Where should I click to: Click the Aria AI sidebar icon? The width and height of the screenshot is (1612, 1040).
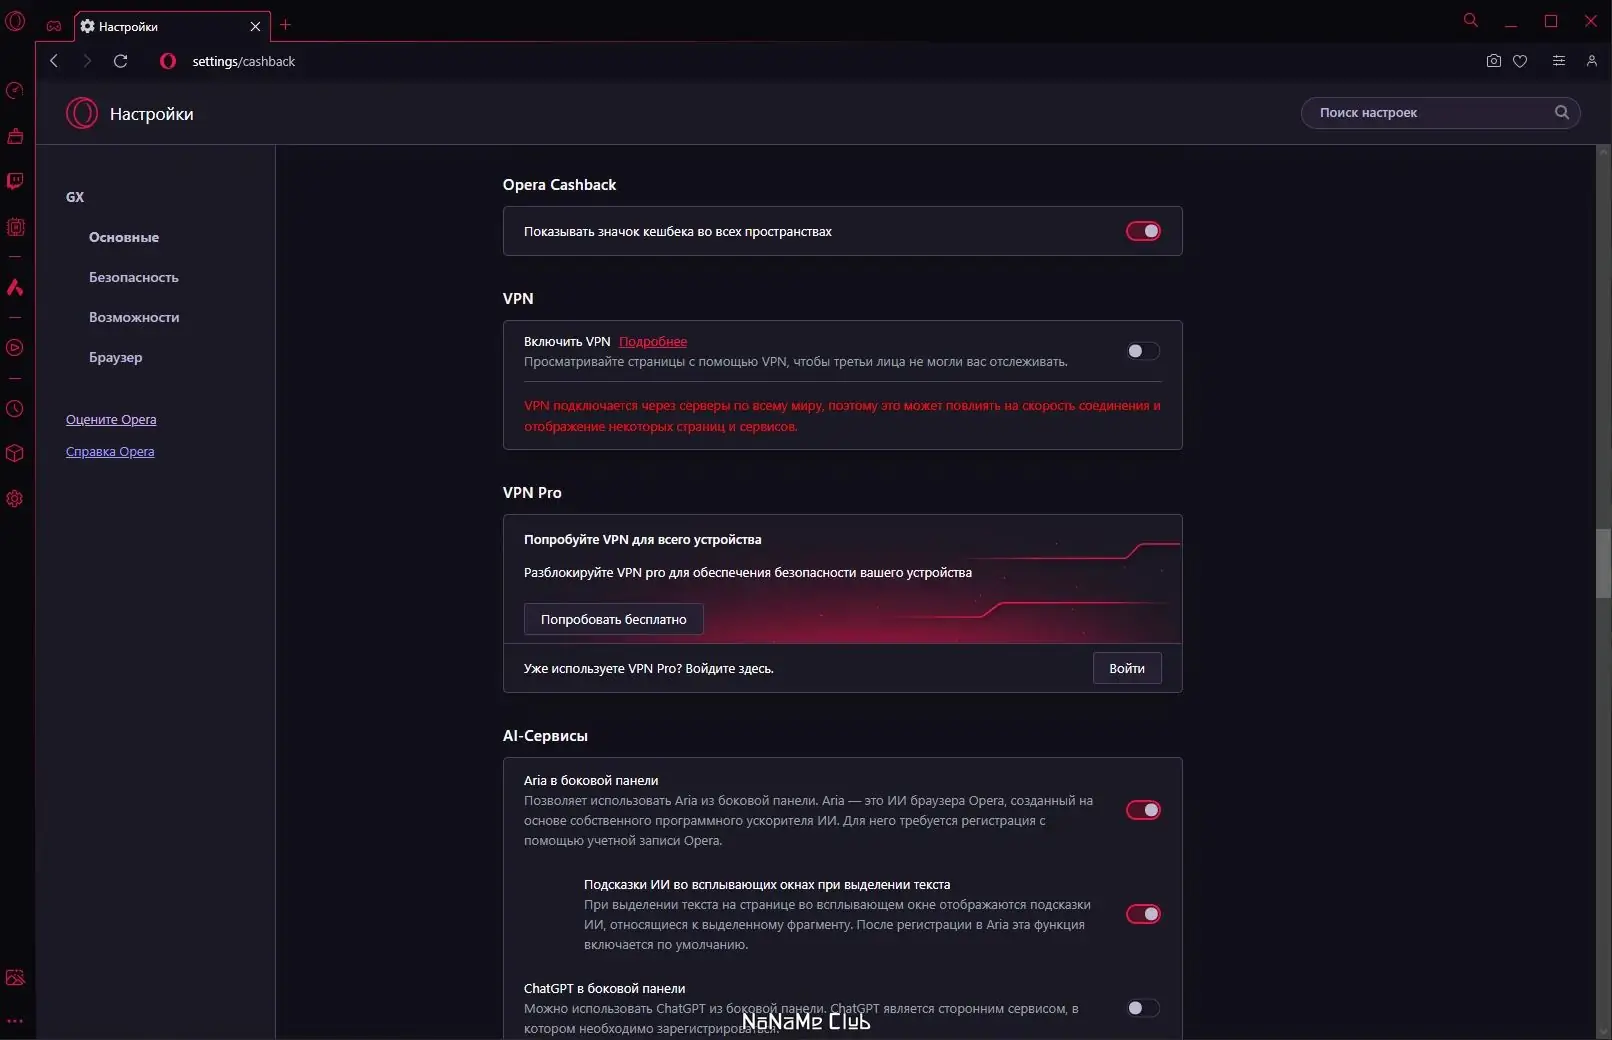[15, 288]
